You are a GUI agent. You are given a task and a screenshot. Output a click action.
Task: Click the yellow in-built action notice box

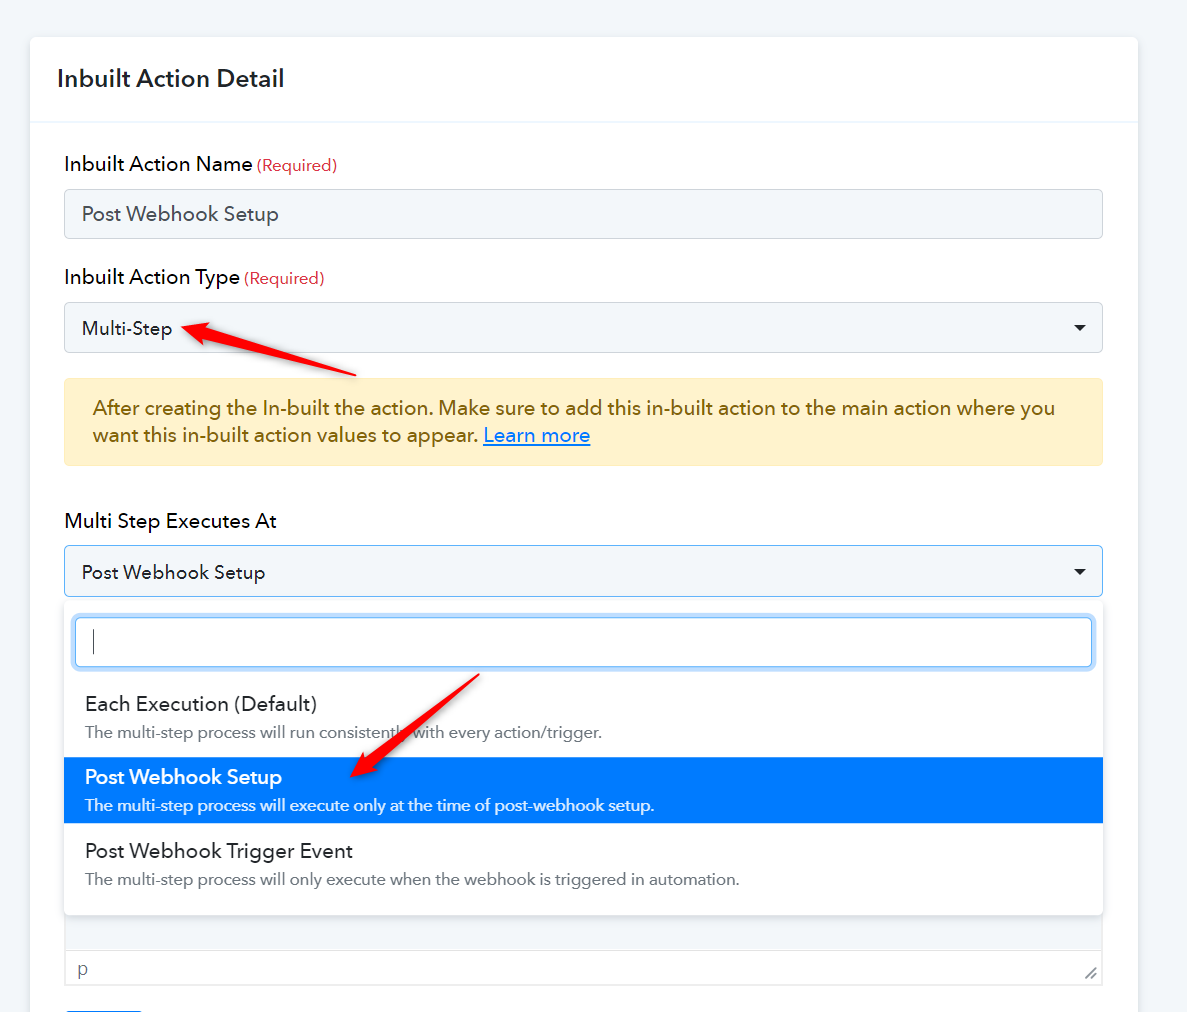pos(583,422)
